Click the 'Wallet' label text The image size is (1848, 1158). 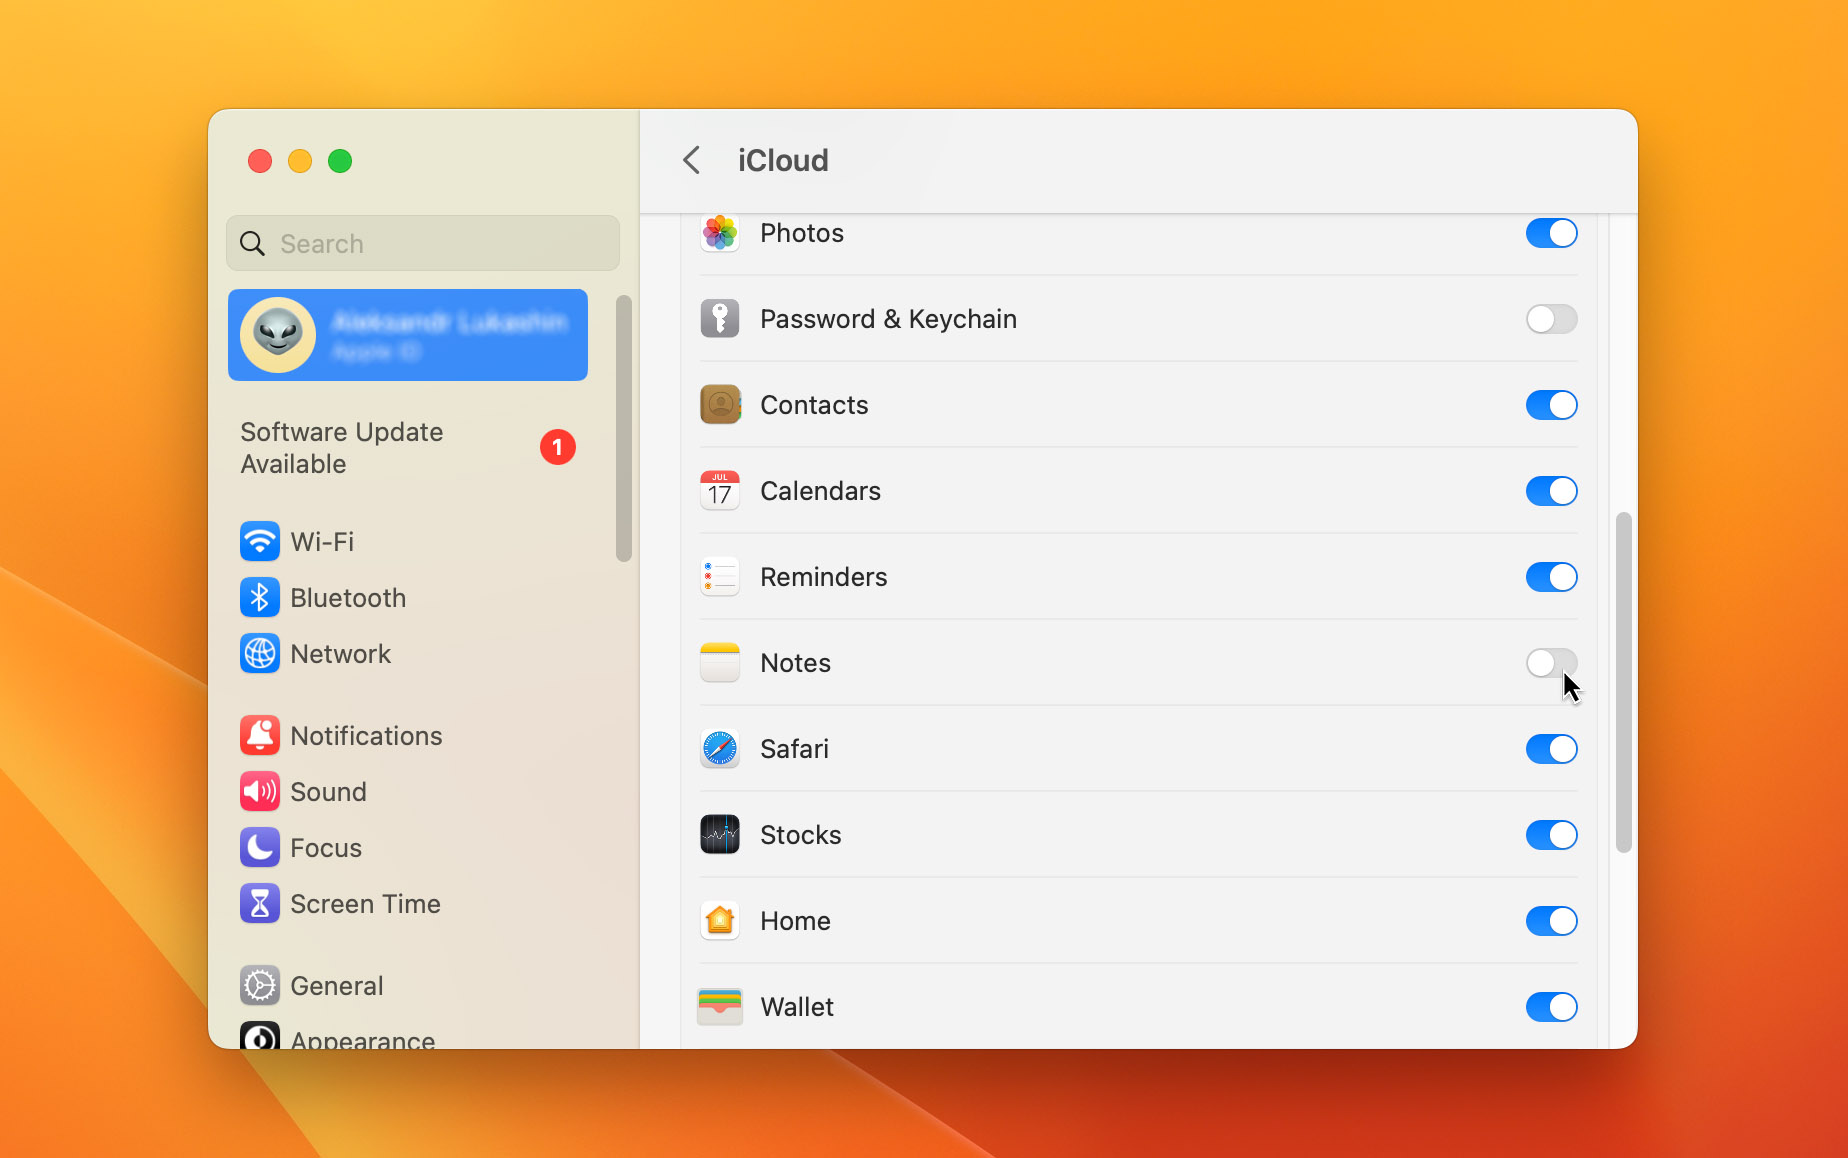[x=797, y=1007]
